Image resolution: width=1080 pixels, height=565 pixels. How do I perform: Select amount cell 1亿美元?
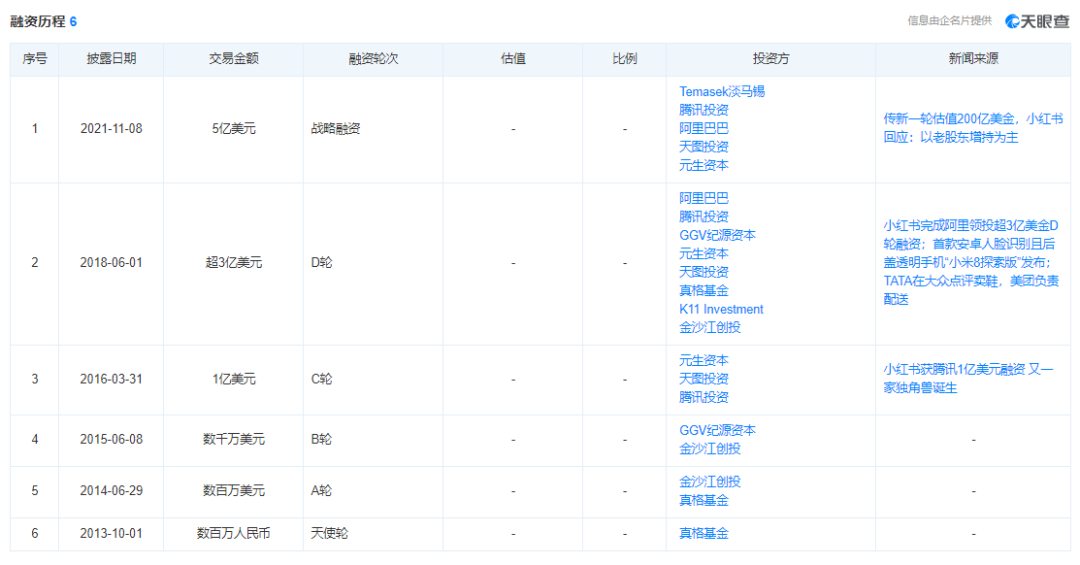(233, 380)
